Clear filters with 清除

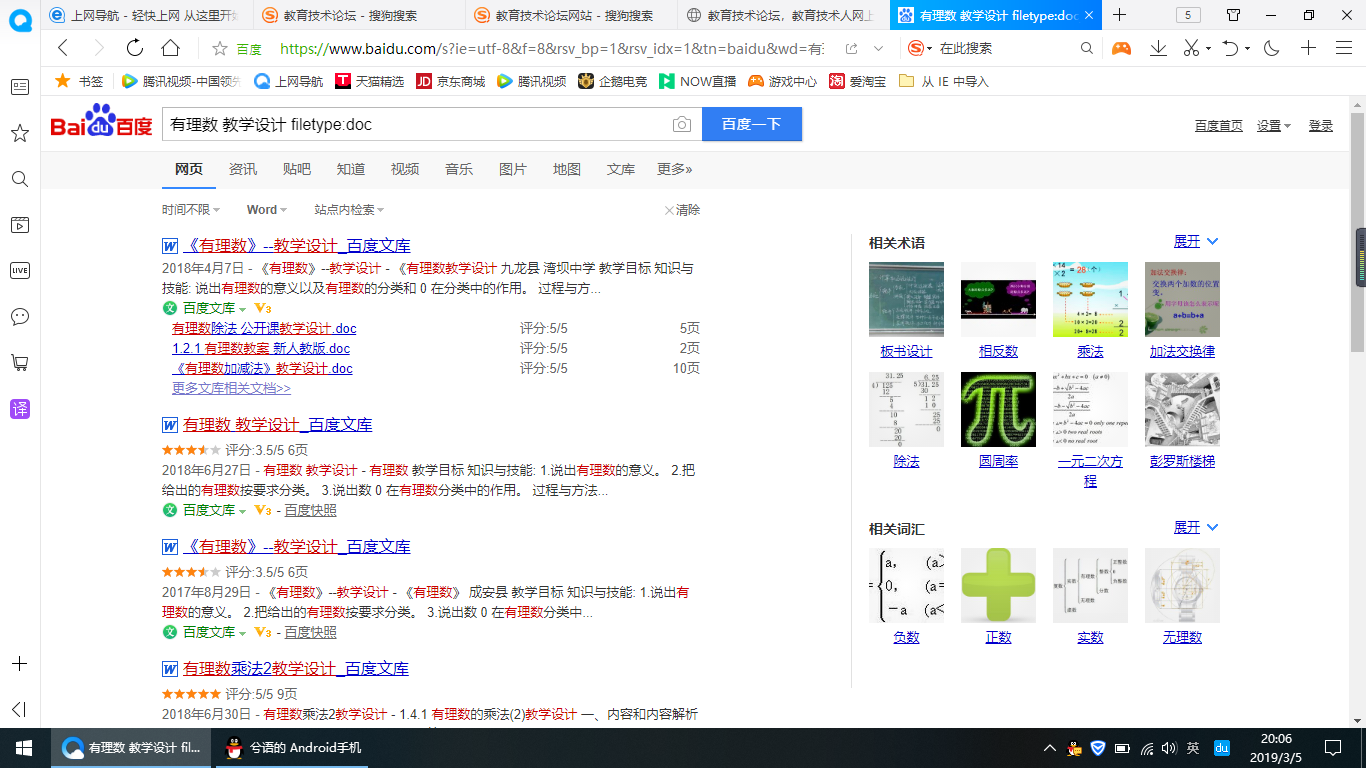682,210
